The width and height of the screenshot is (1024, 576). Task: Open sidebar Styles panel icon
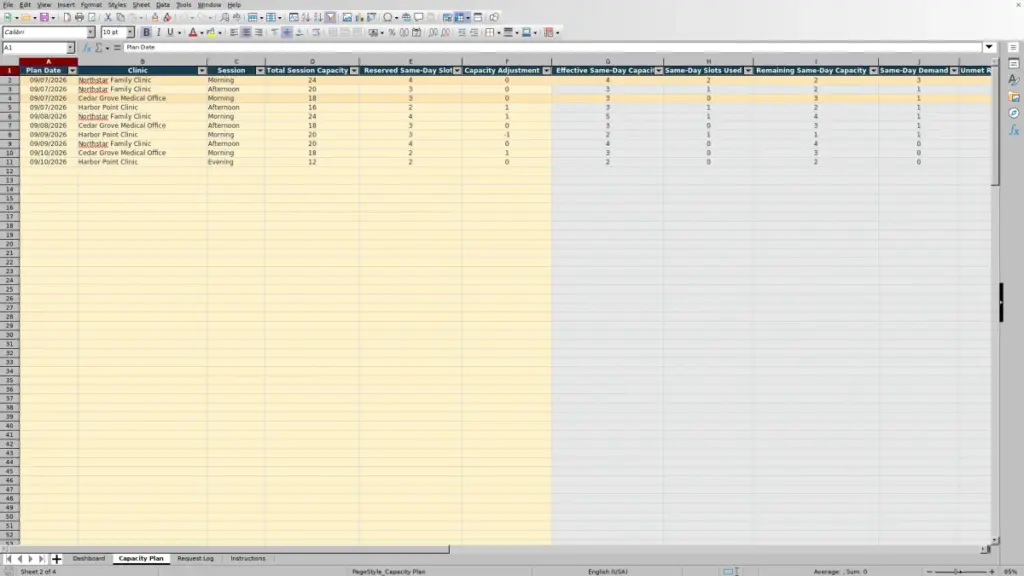click(x=1014, y=80)
